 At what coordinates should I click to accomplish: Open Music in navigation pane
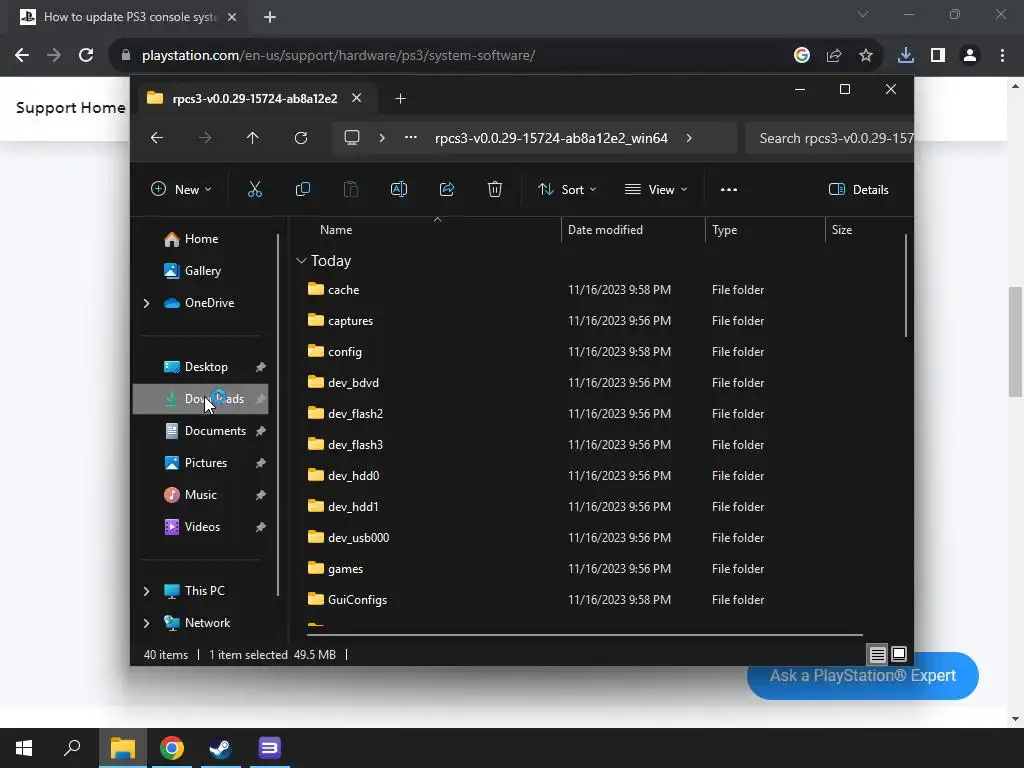[x=201, y=495]
